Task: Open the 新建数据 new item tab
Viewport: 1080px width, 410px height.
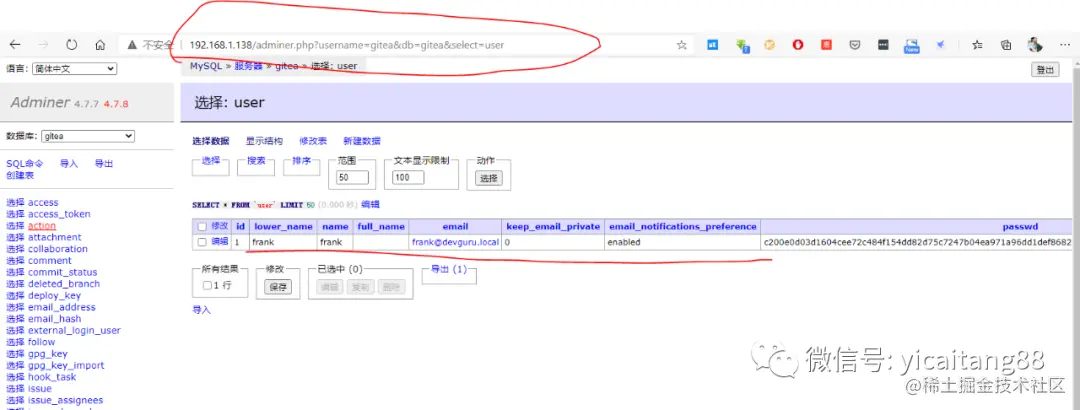Action: point(362,141)
